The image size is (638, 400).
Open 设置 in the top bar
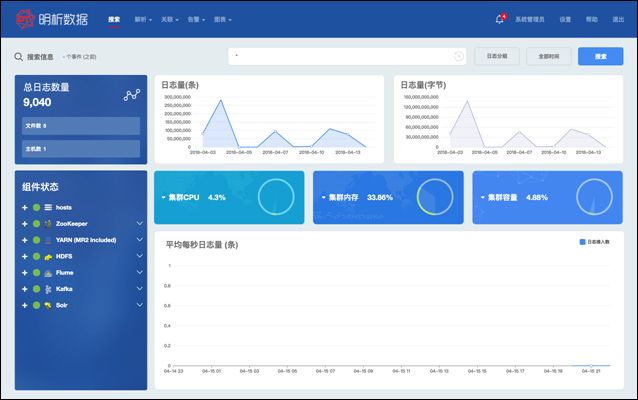[x=565, y=20]
